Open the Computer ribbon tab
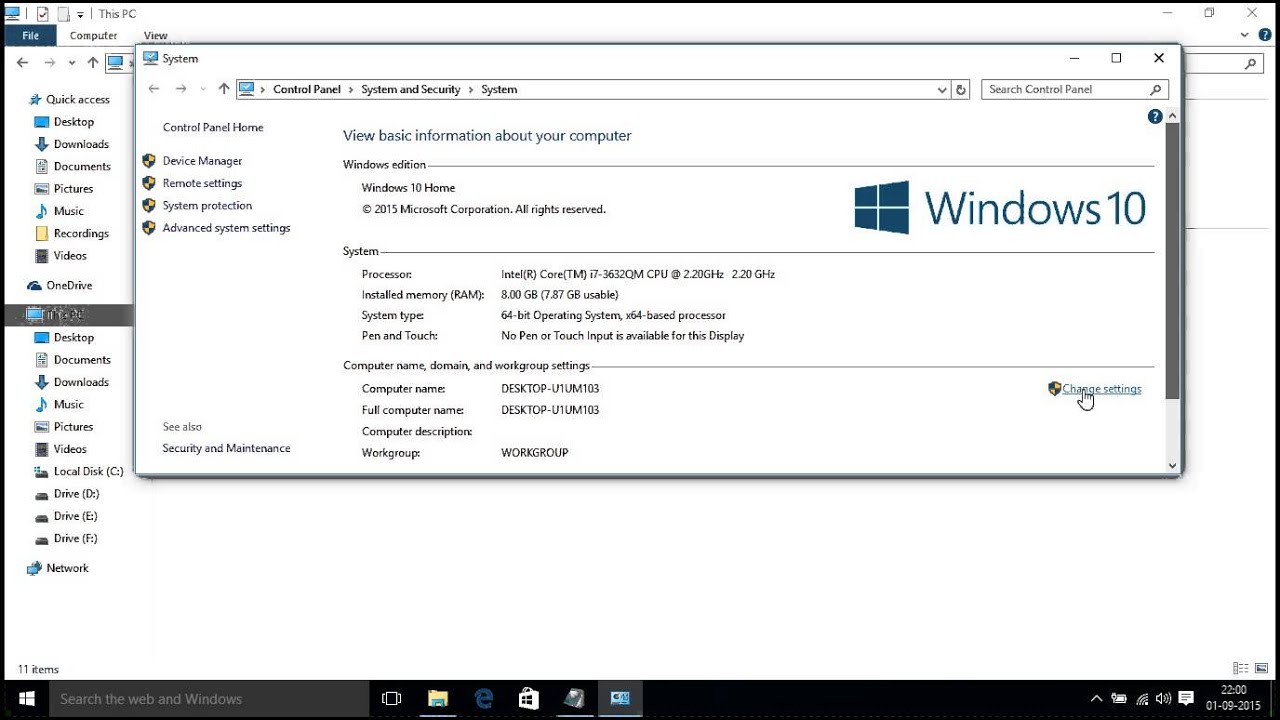The image size is (1280, 720). [94, 35]
